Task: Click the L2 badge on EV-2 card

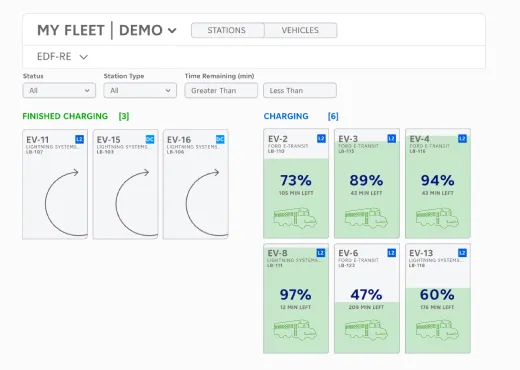Action: point(321,138)
